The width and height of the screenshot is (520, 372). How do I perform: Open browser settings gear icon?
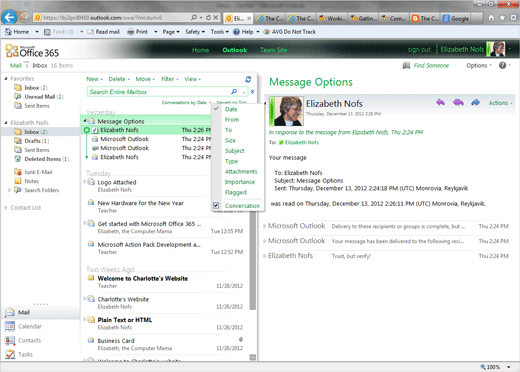[x=513, y=18]
